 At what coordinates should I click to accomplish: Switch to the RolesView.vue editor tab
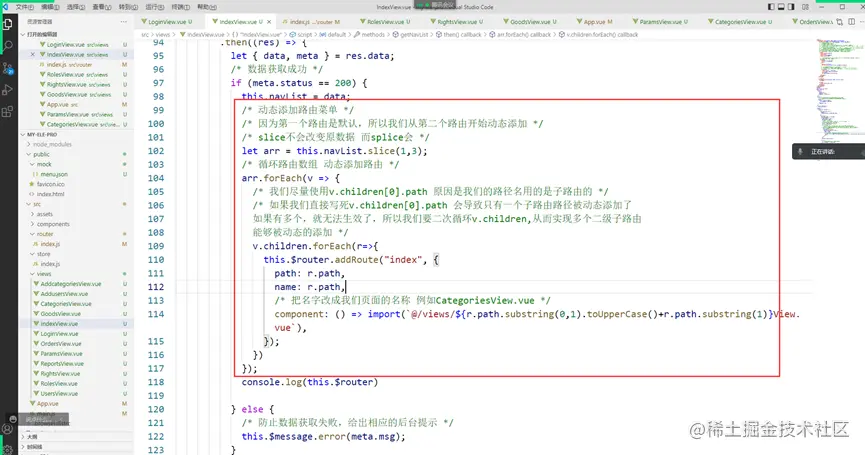[x=385, y=22]
